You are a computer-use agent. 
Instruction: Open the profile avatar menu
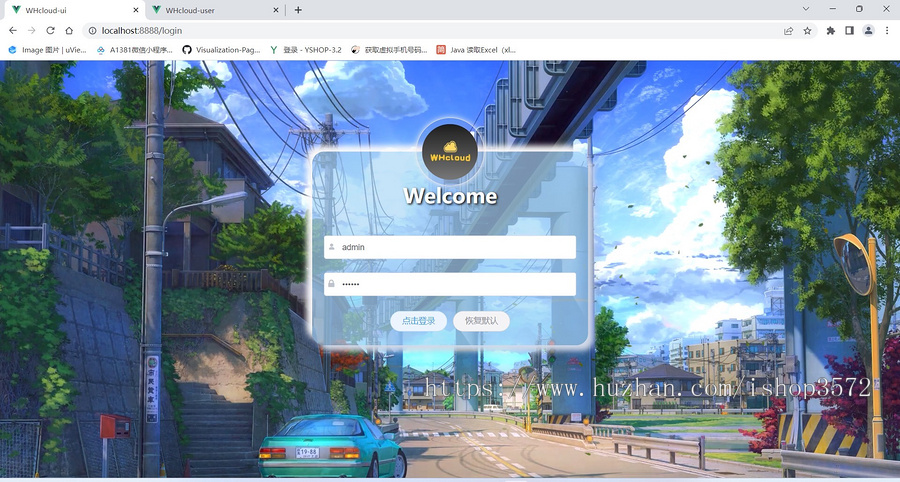click(868, 30)
